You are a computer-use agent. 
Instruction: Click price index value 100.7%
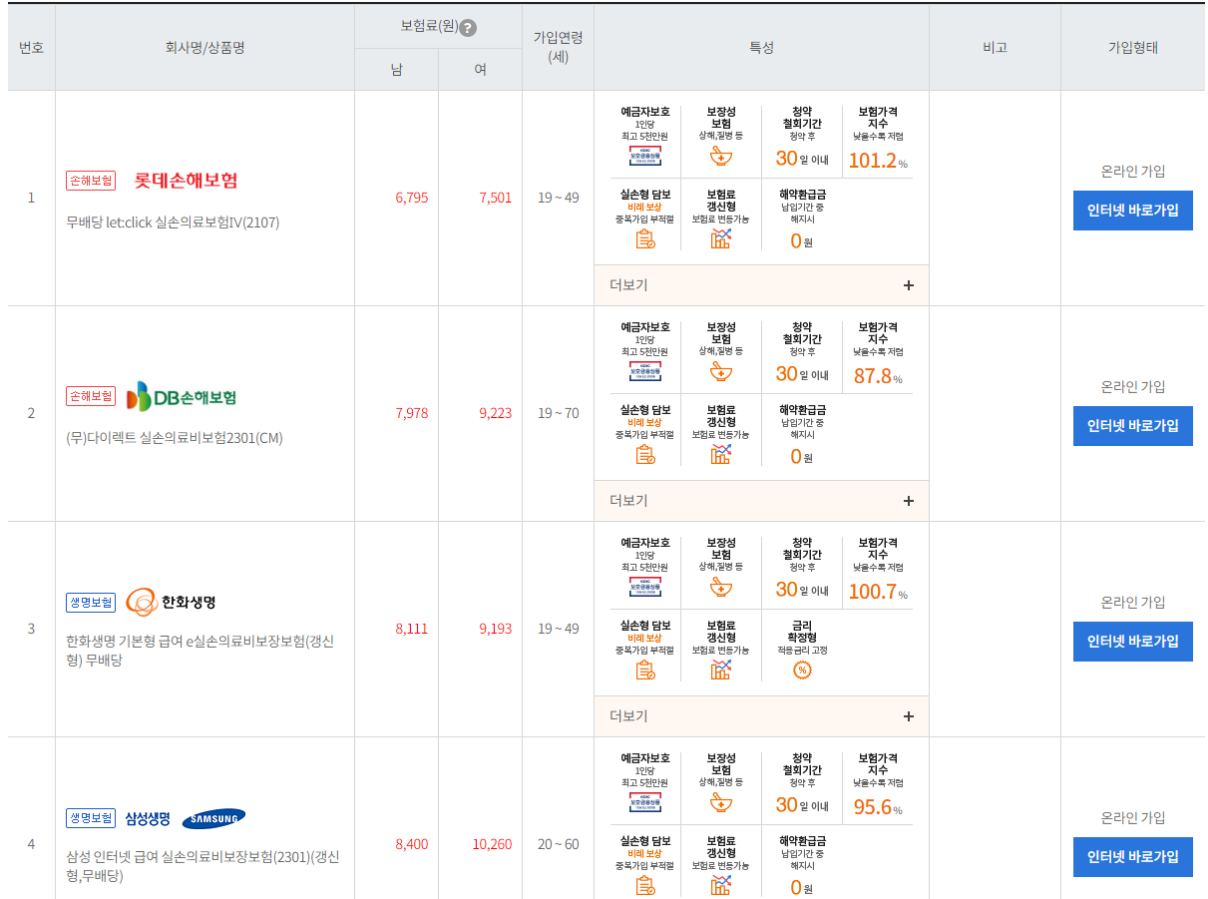(x=878, y=591)
